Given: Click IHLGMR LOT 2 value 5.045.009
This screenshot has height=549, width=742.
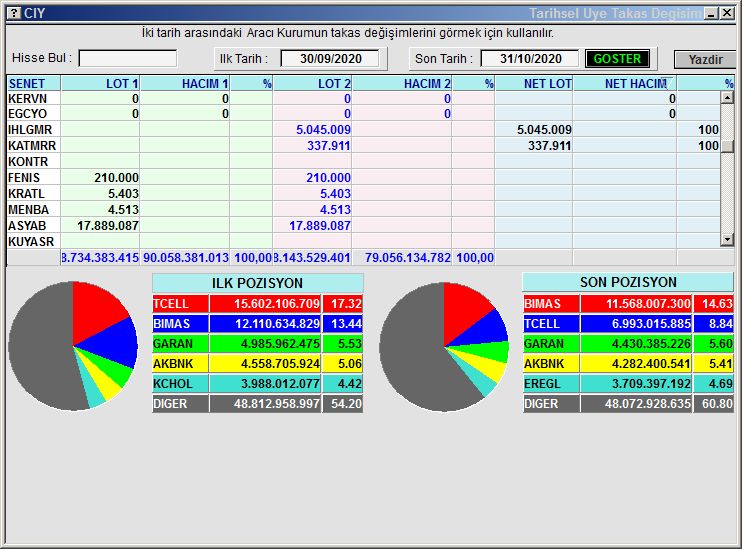Looking at the screenshot, I should coord(323,129).
